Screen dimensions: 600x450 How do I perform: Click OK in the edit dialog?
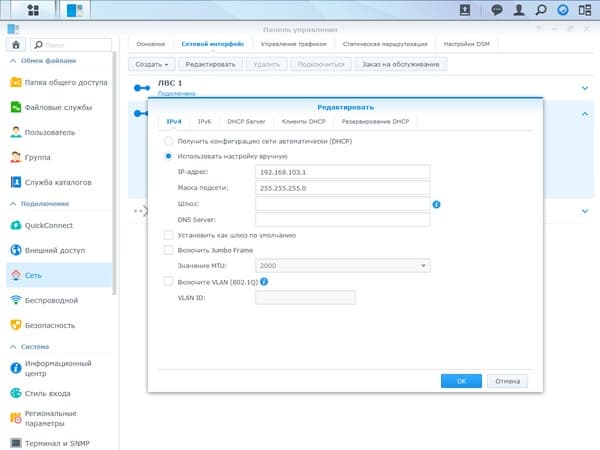click(x=461, y=381)
